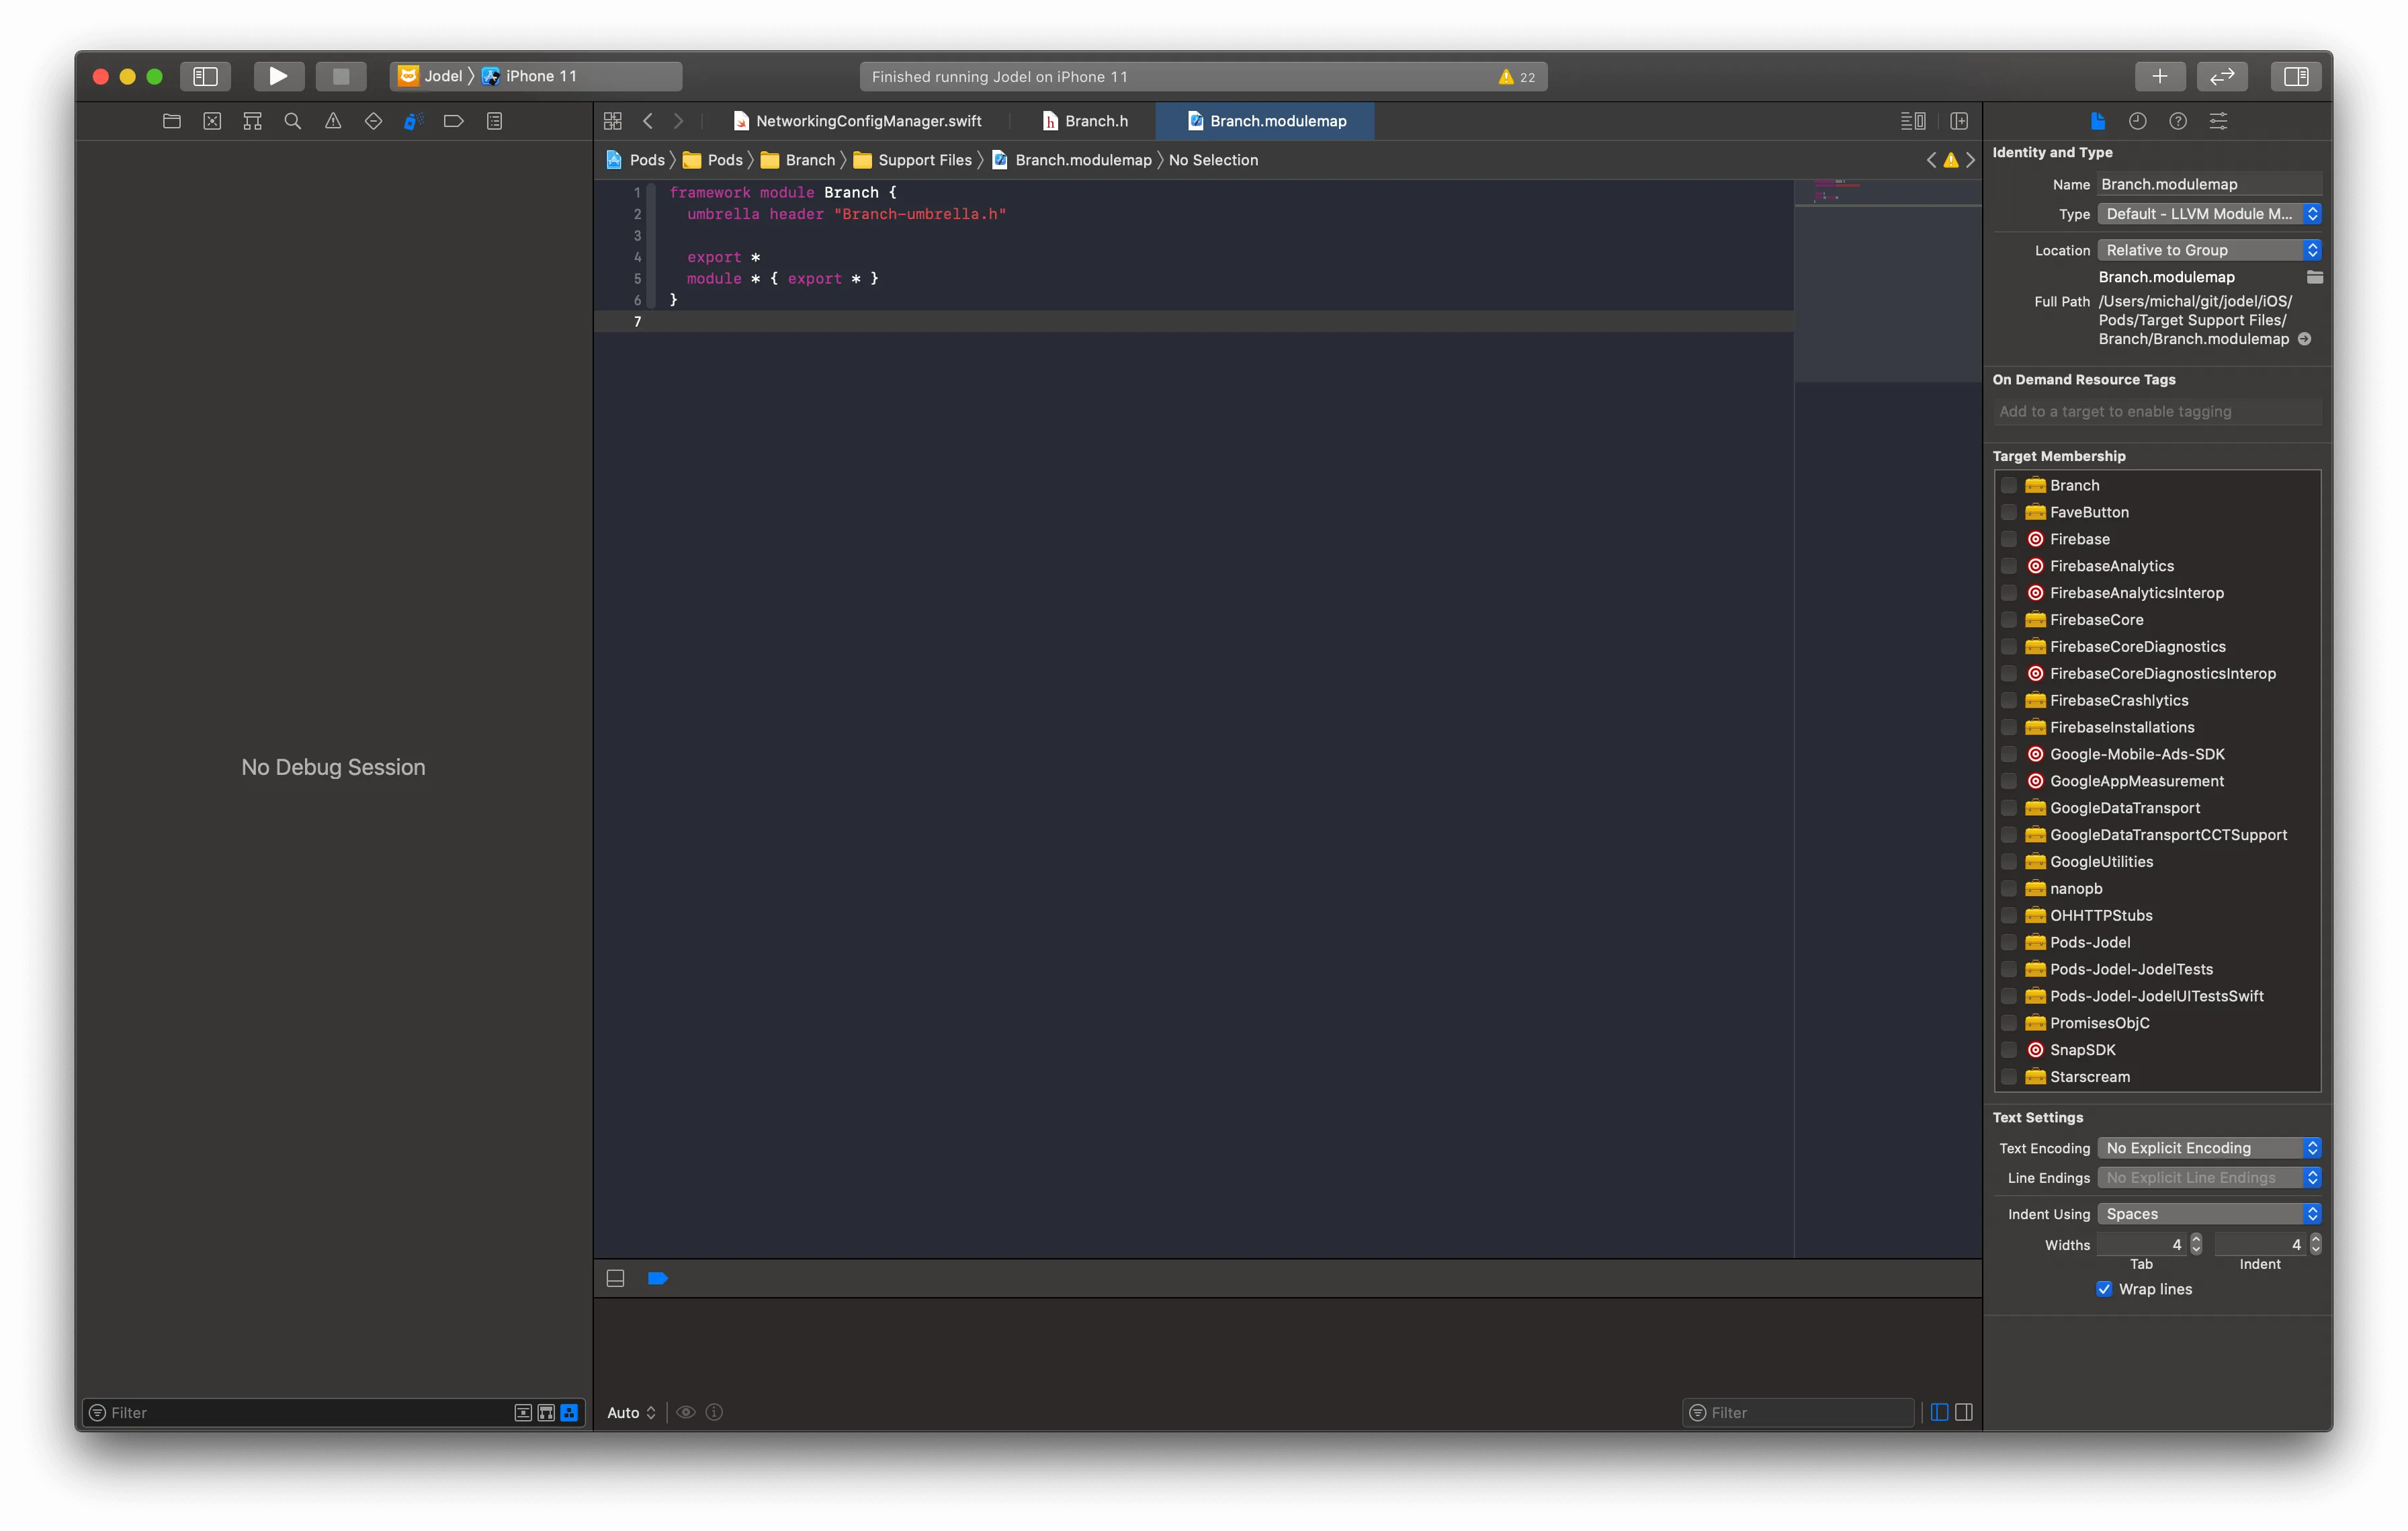The image size is (2408, 1531).
Task: Toggle the breakpoints activation icon
Action: 657,1278
